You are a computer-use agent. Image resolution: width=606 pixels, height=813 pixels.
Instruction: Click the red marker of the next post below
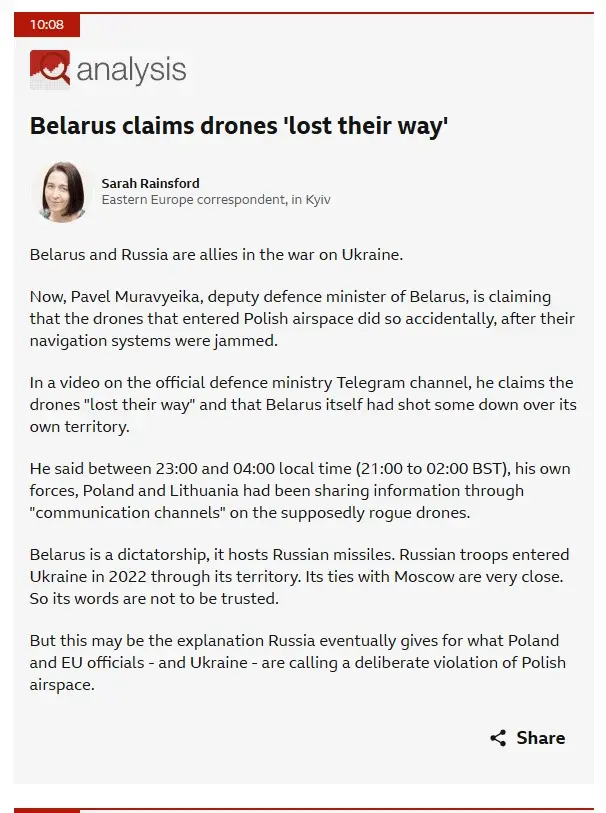[47, 810]
